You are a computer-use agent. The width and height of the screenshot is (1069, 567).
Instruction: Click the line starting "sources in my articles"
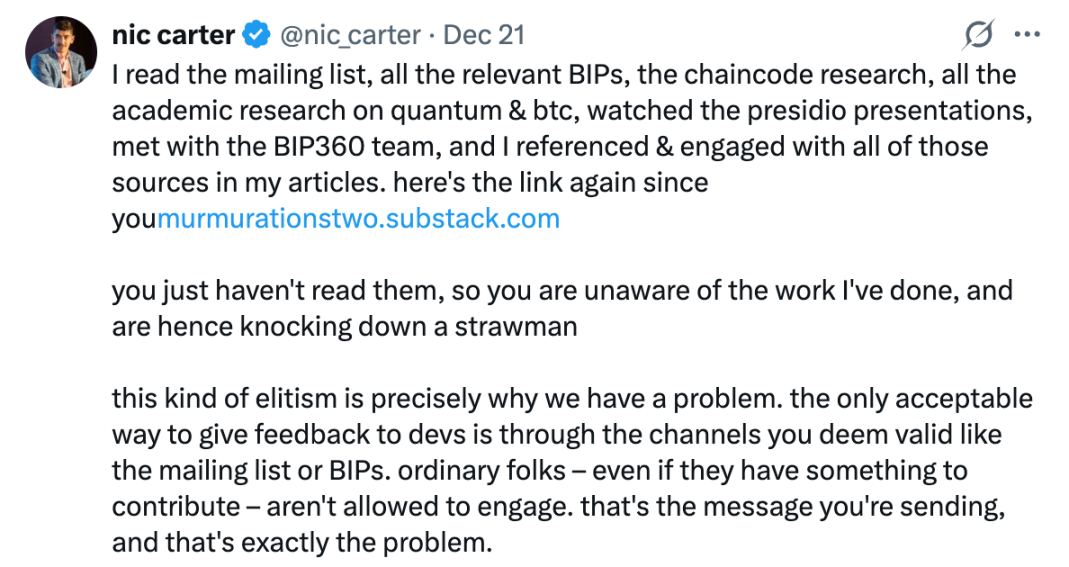pos(410,183)
